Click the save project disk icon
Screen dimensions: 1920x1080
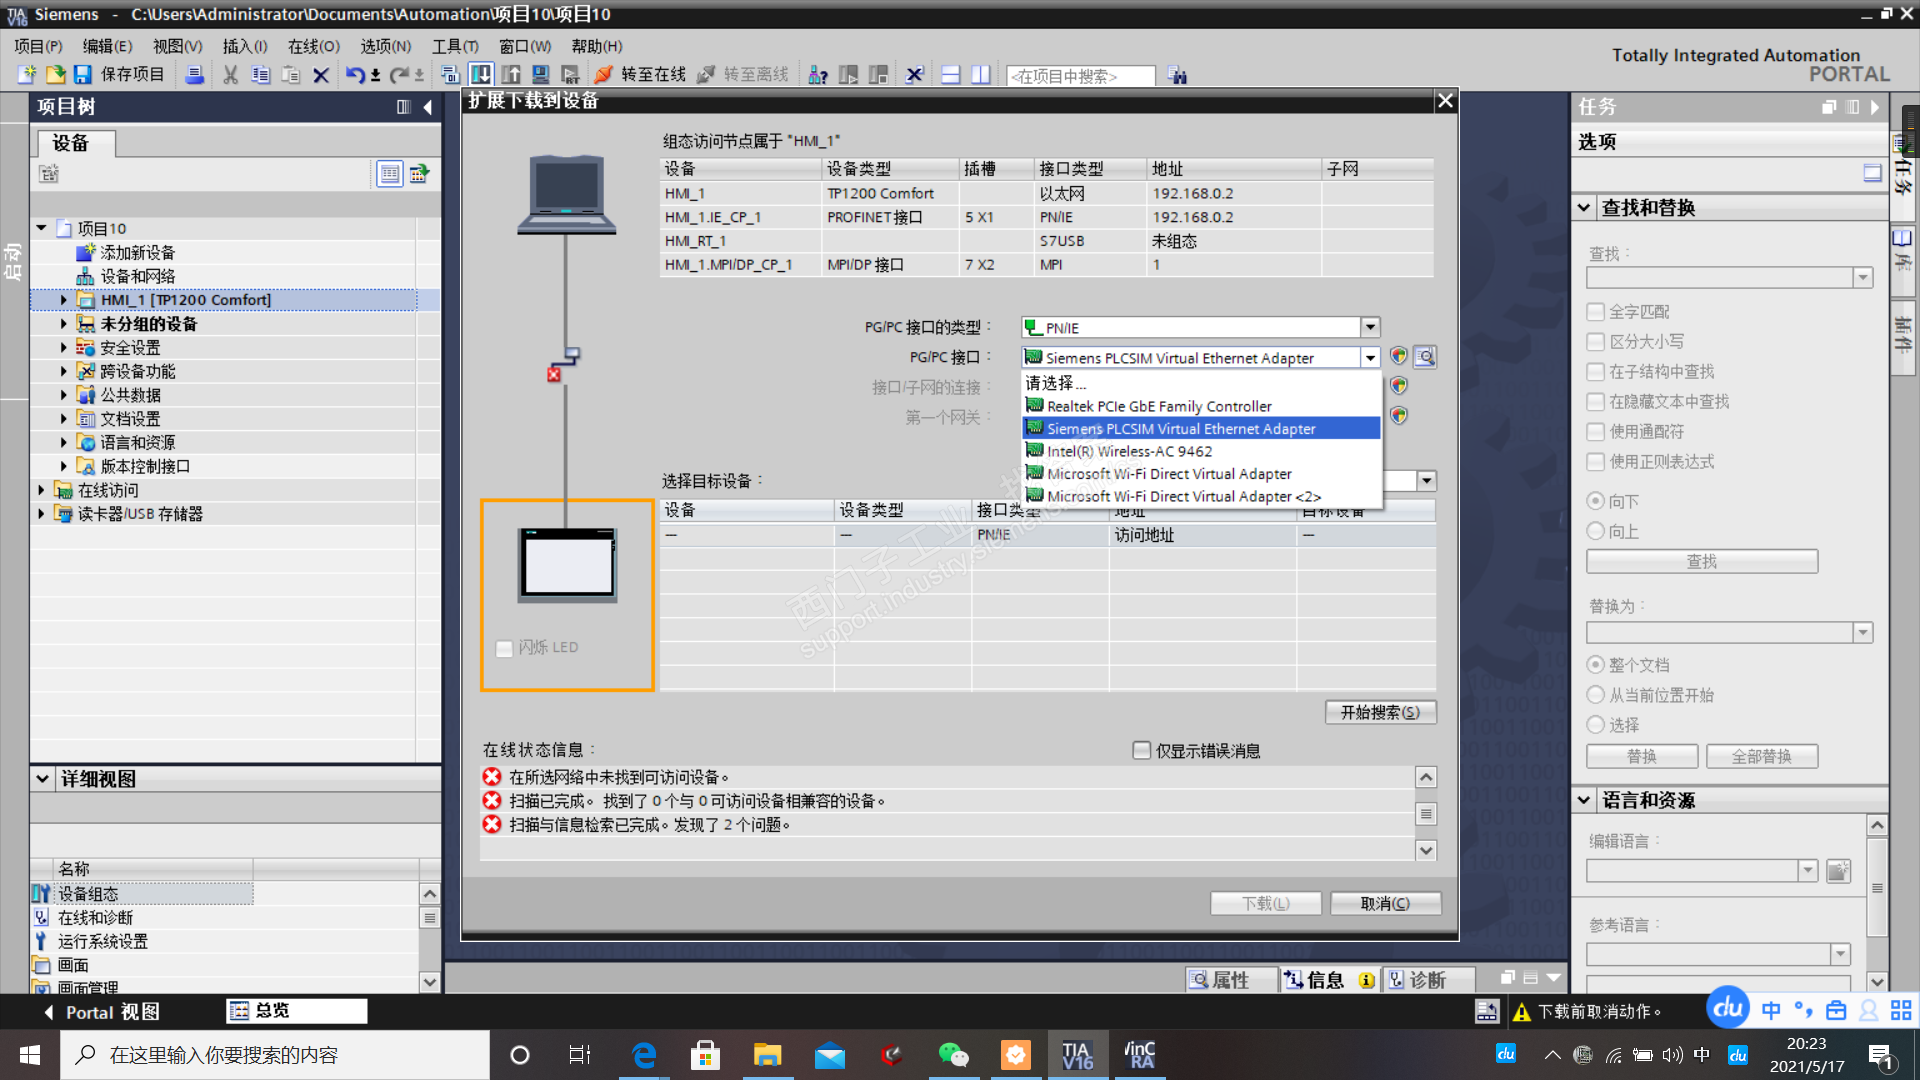[x=83, y=75]
